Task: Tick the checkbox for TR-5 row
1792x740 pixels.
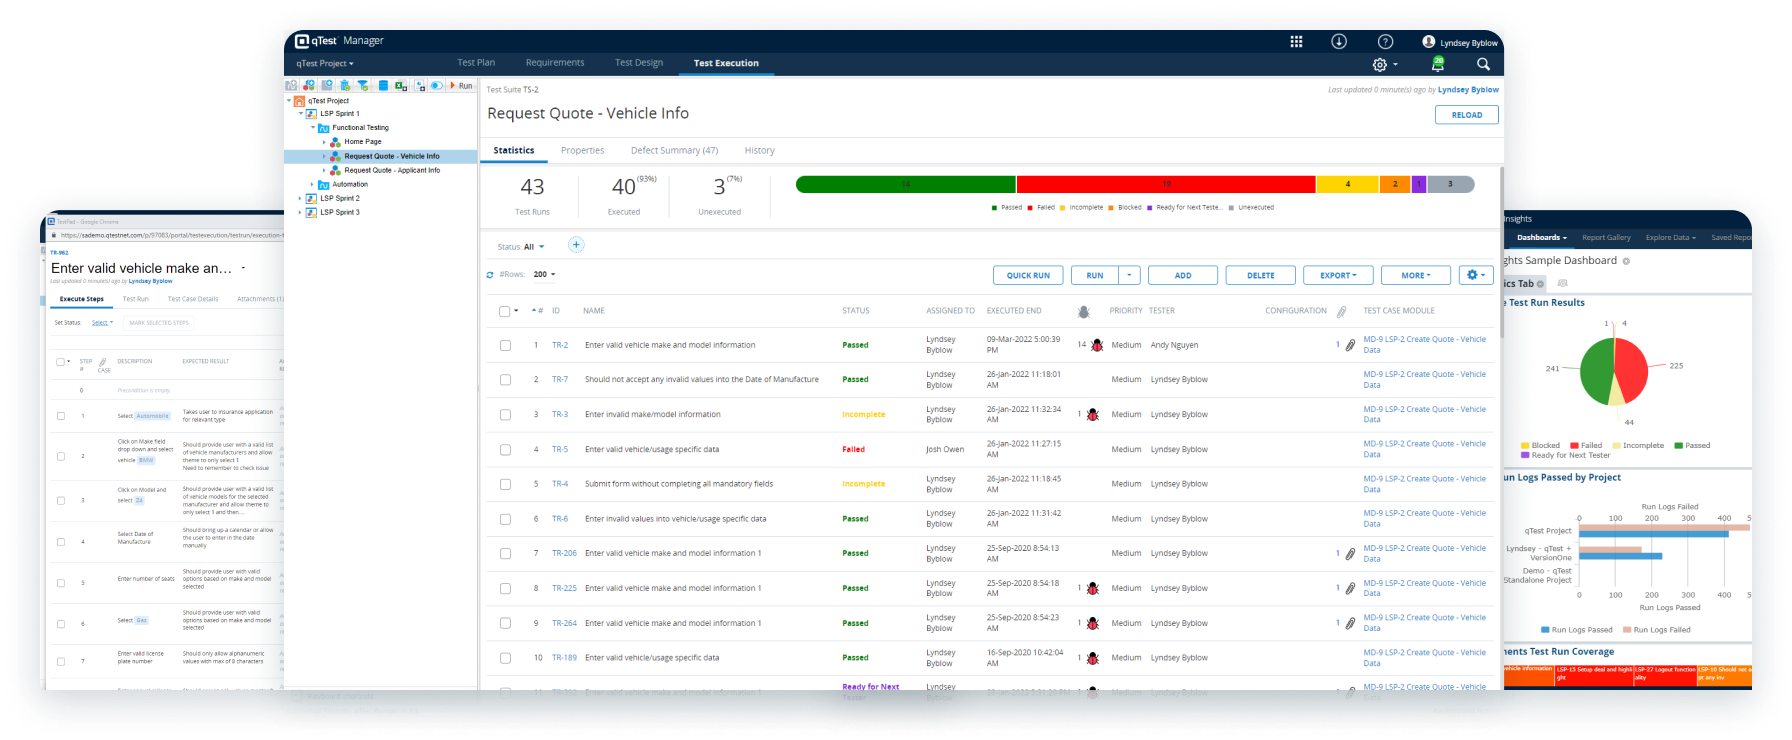Action: [x=505, y=450]
